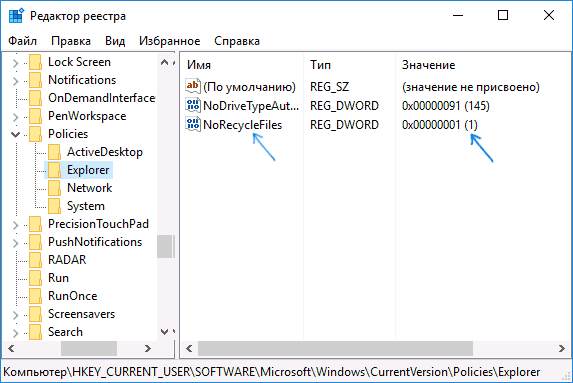
Task: Click the System folder icon
Action: [x=54, y=206]
